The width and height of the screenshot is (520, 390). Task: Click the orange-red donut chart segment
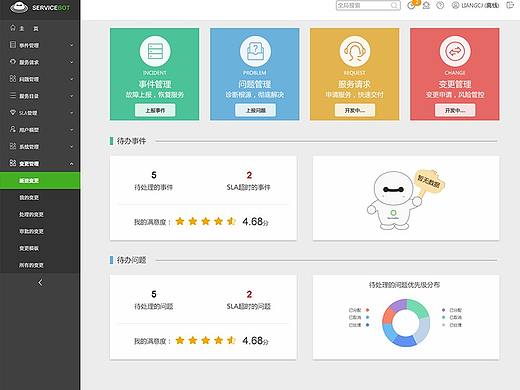click(388, 315)
